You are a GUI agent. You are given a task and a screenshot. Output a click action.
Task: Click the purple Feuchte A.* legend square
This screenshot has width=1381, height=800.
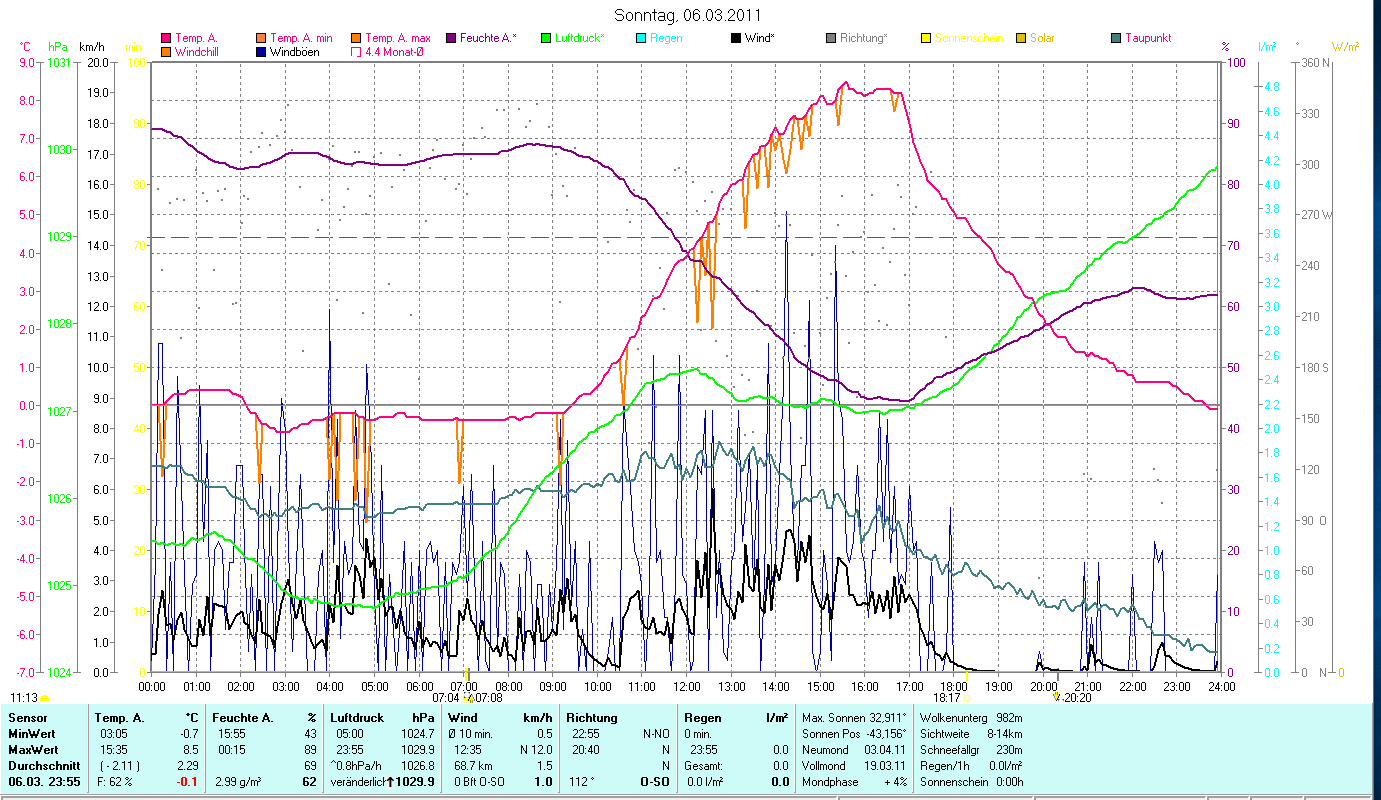coord(451,38)
